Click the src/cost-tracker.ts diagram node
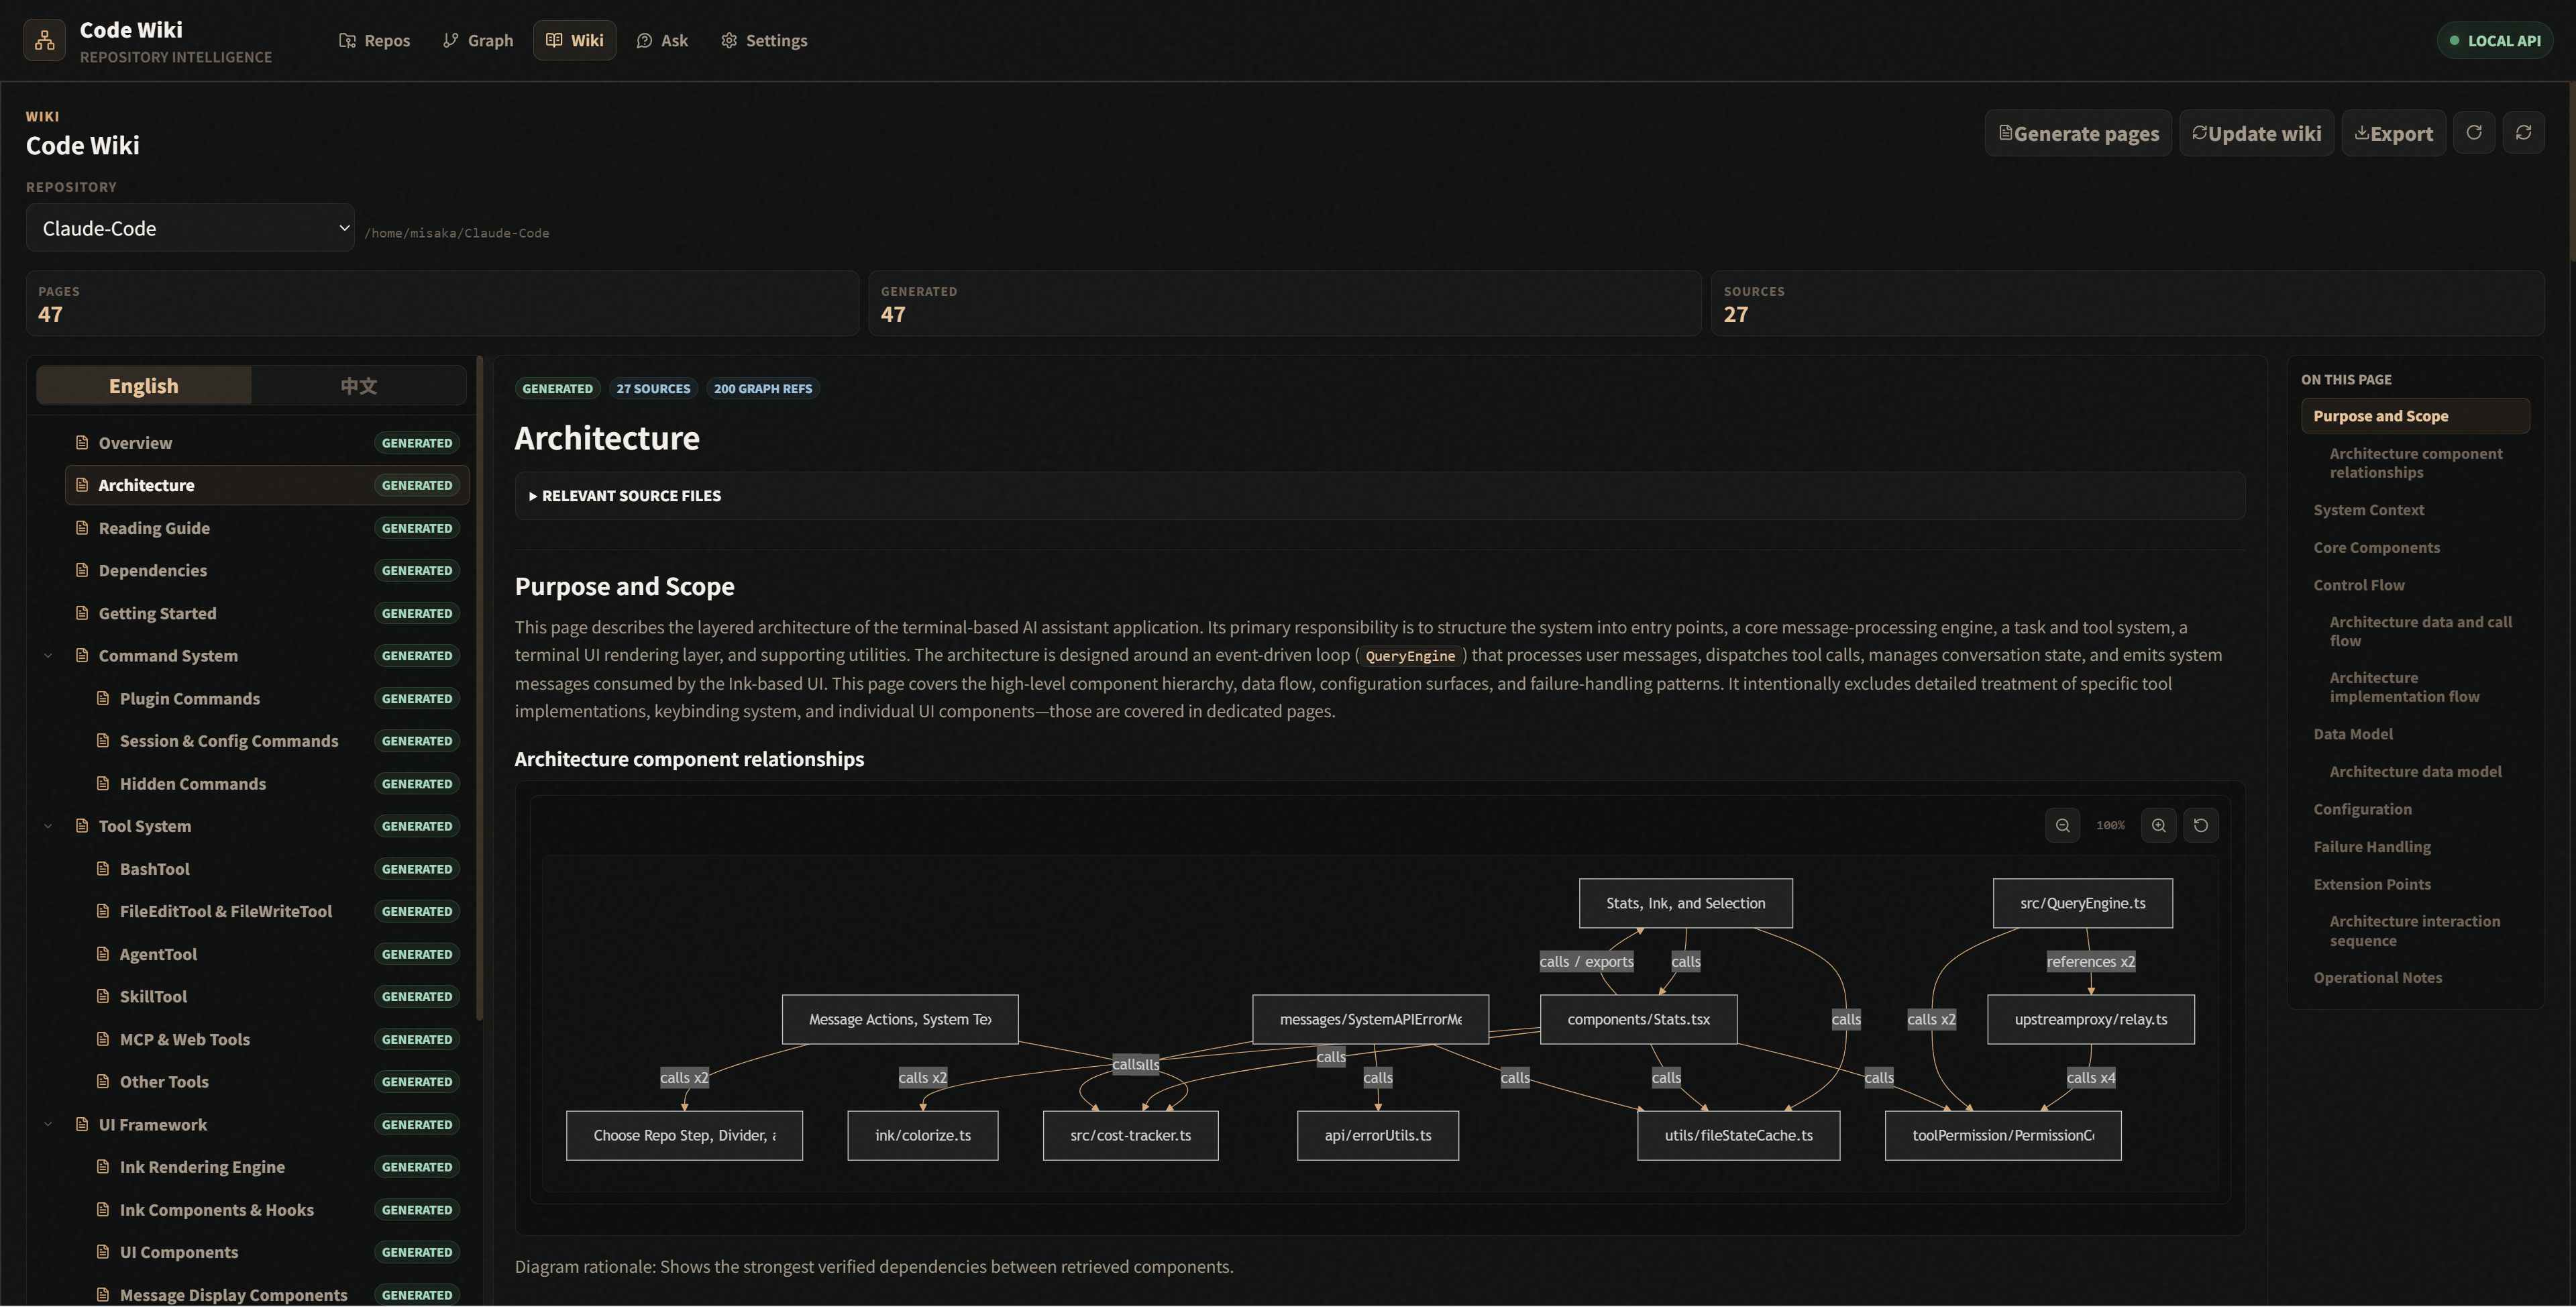Viewport: 2576px width, 1307px height. pyautogui.click(x=1130, y=1135)
